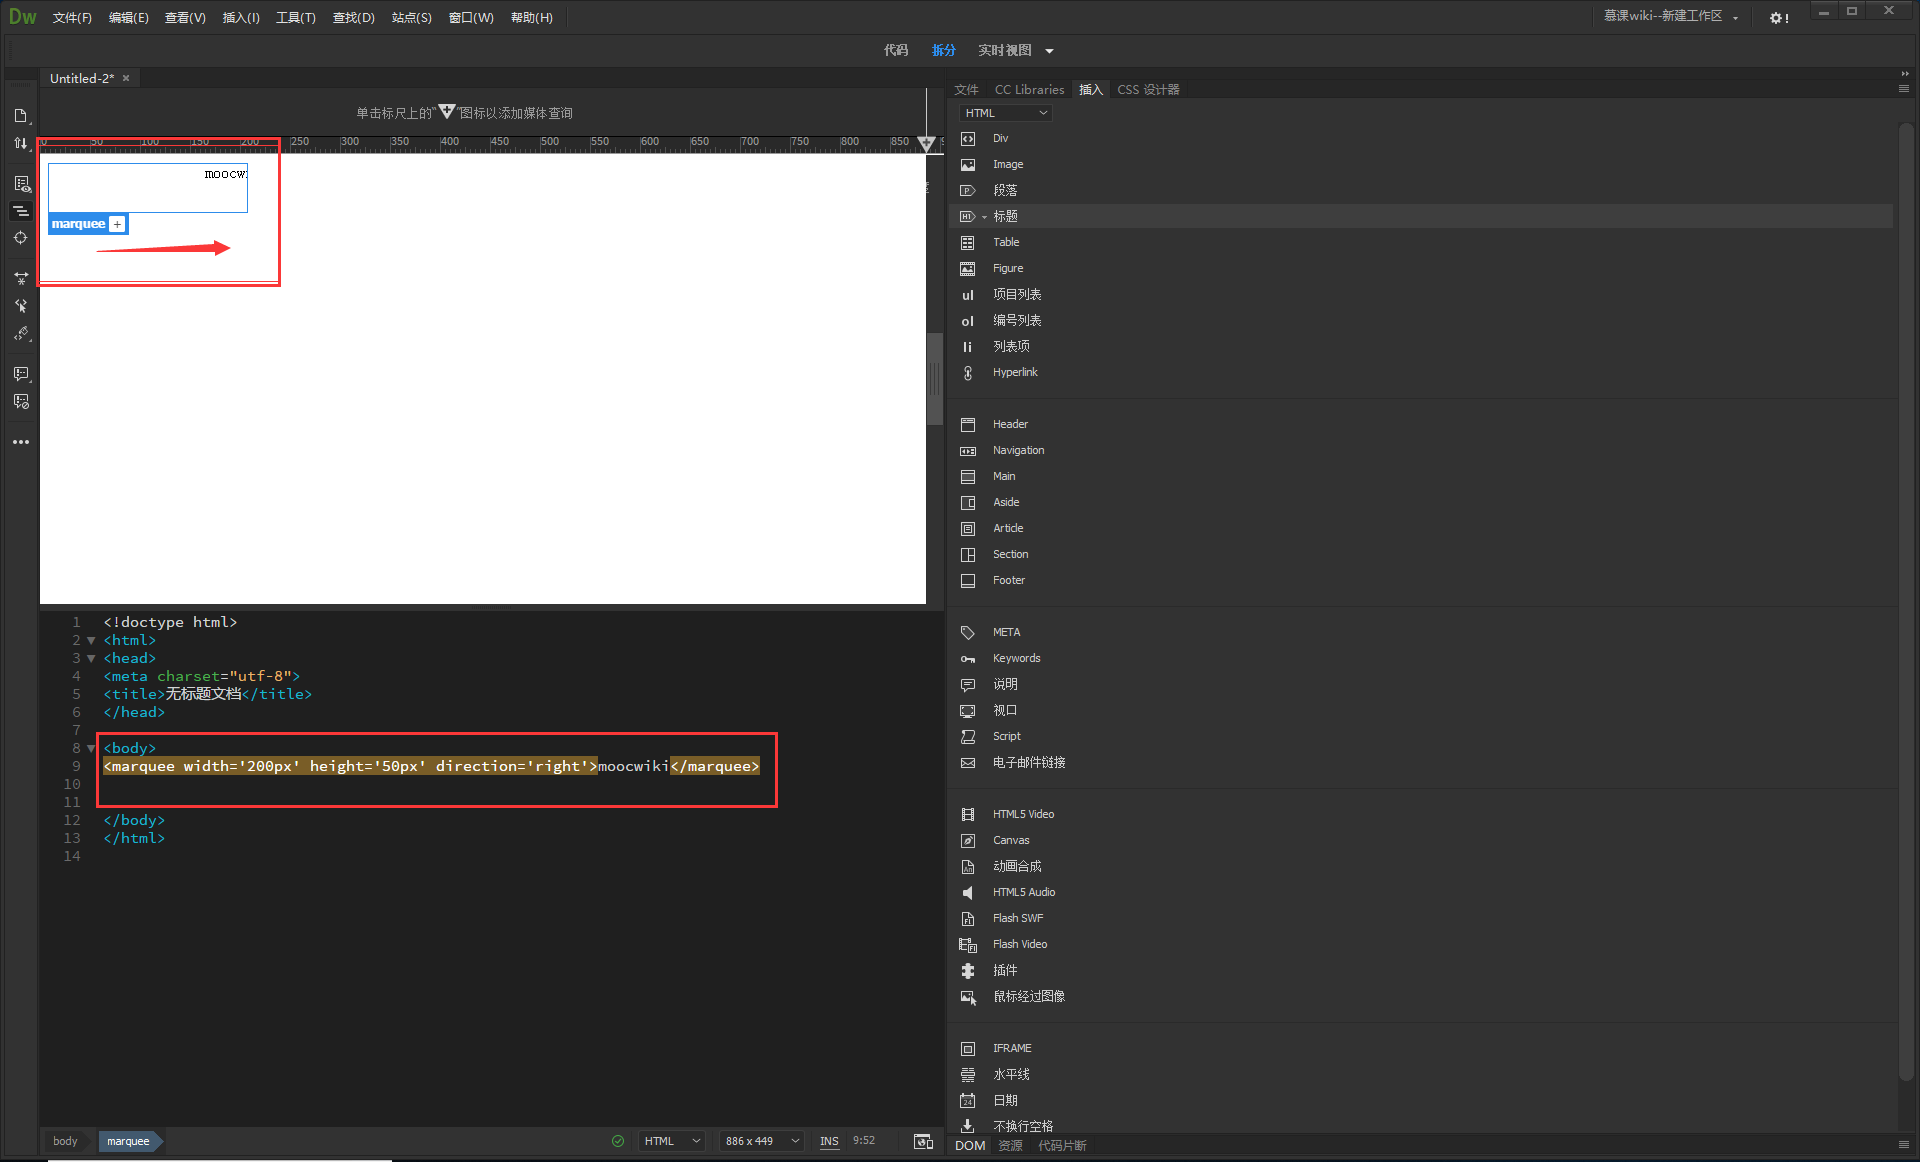The image size is (1920, 1162).
Task: Open the HTML document type dropdown in status bar
Action: tap(672, 1141)
